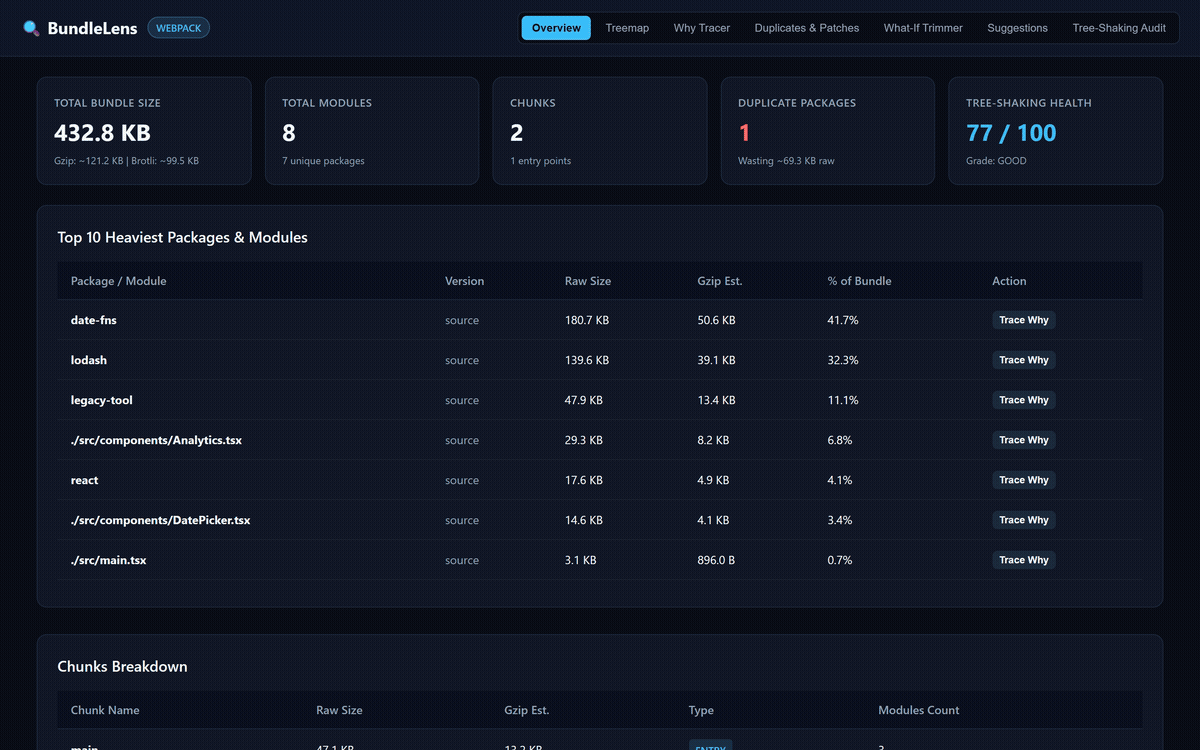Click the Tree-Shaking Health card
Image resolution: width=1200 pixels, height=750 pixels.
1056,131
